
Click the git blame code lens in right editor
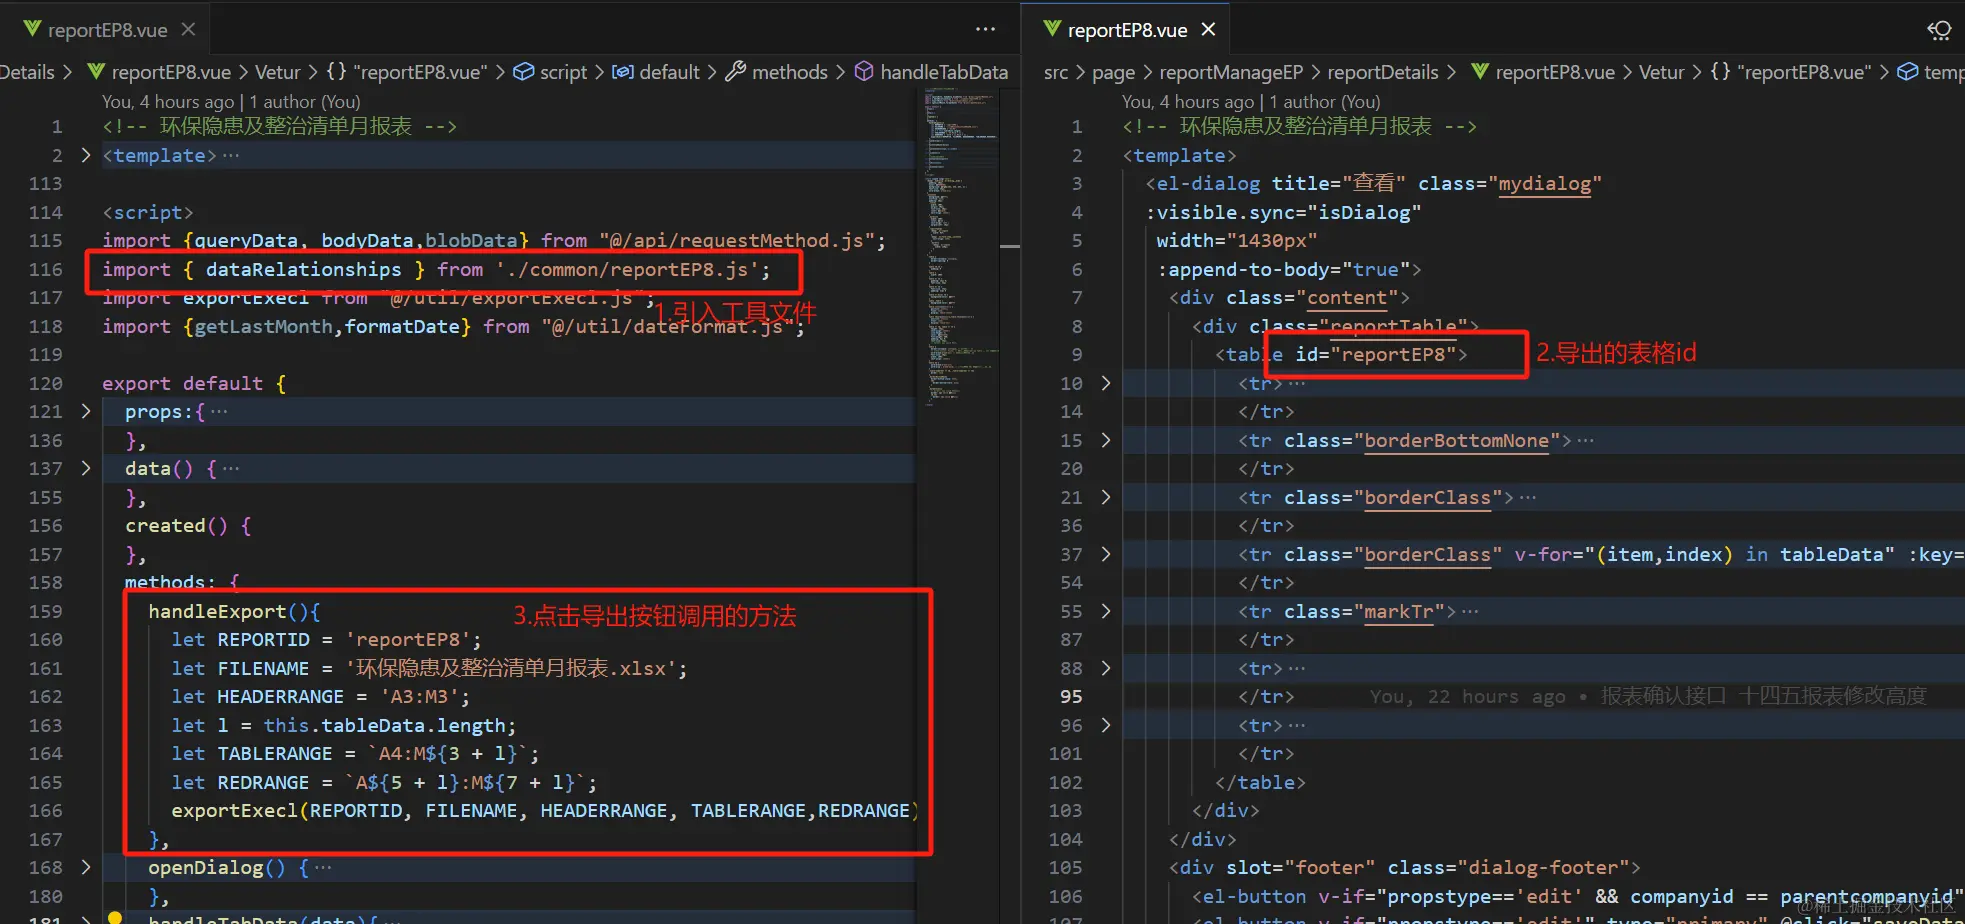pos(1251,102)
